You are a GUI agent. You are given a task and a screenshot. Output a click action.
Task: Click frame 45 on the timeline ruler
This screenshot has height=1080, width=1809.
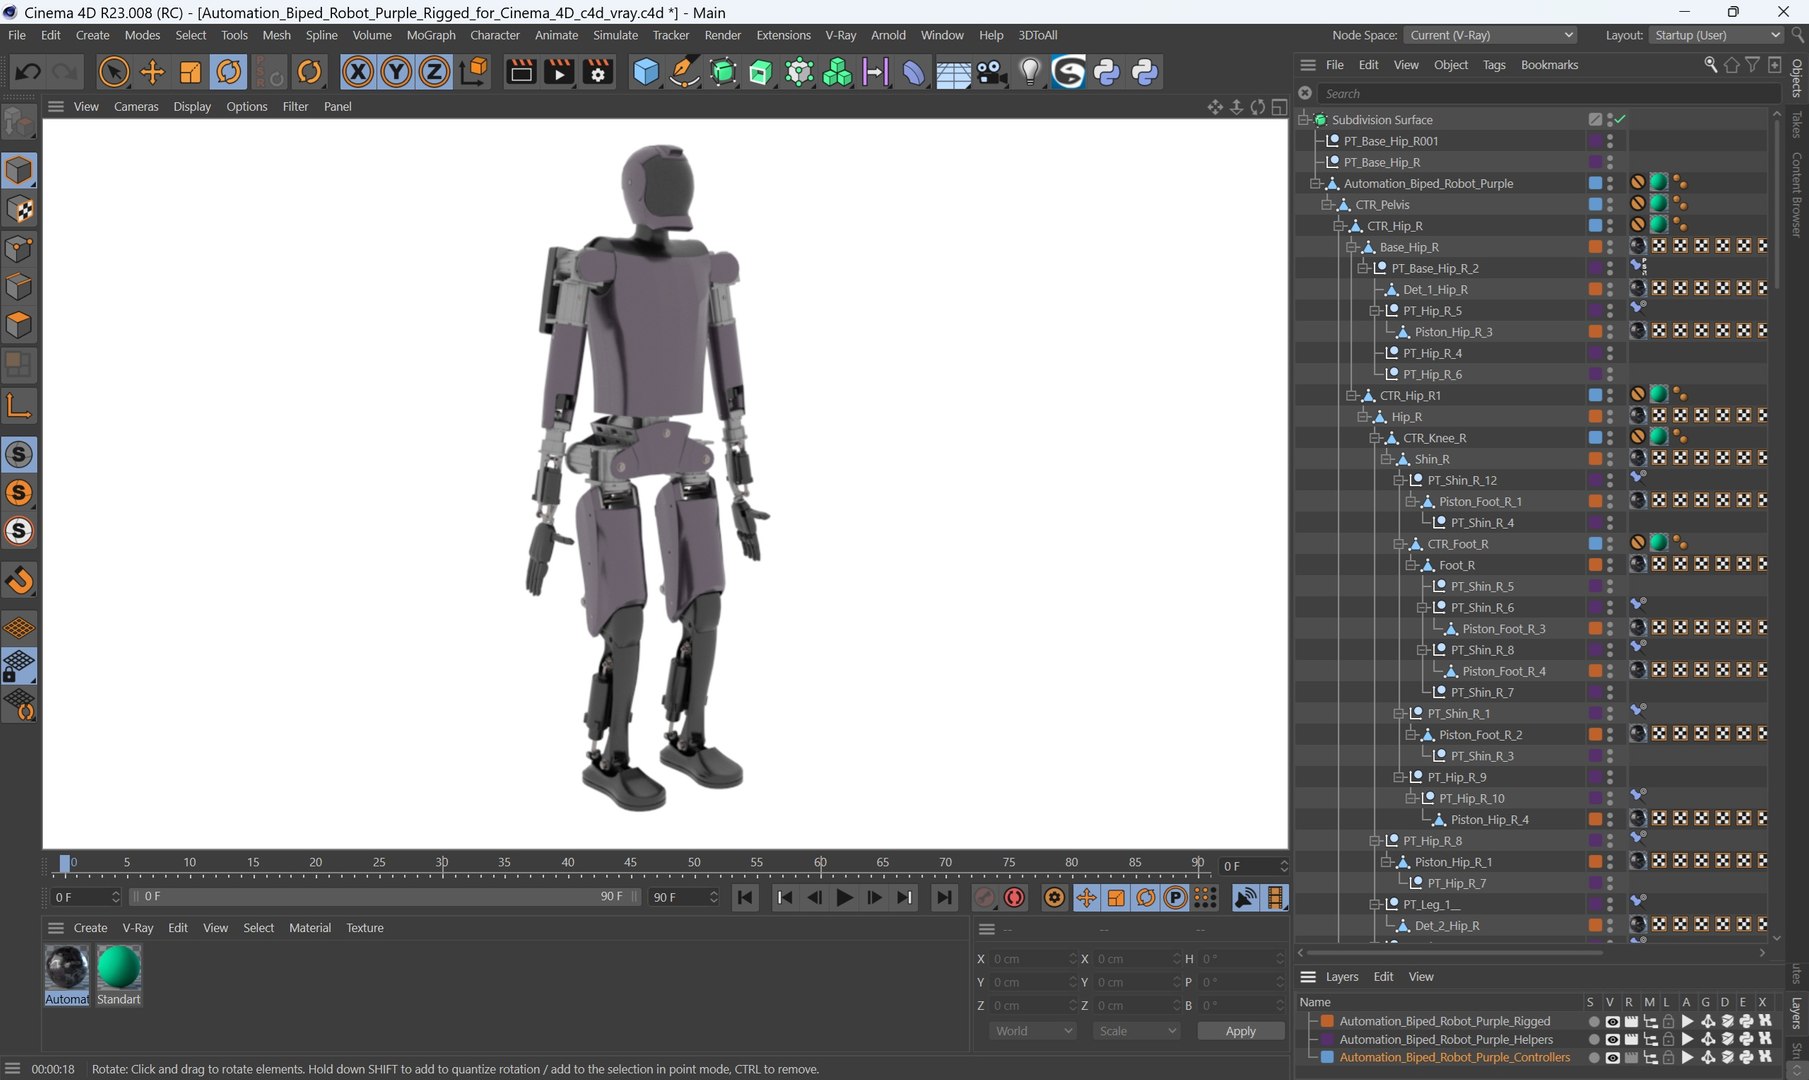(x=630, y=864)
